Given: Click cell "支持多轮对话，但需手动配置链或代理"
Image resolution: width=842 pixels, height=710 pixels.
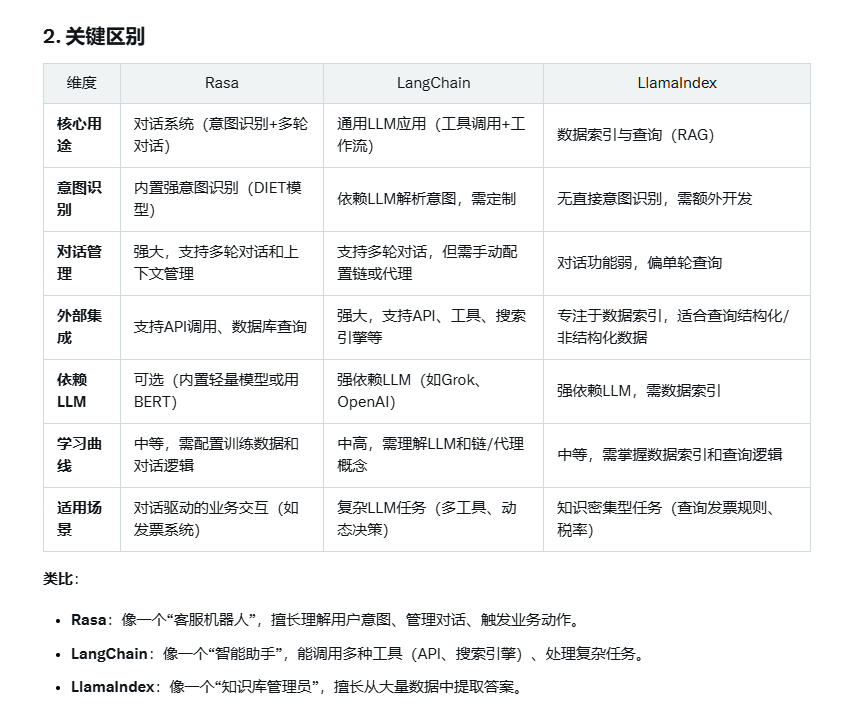Looking at the screenshot, I should 433,263.
